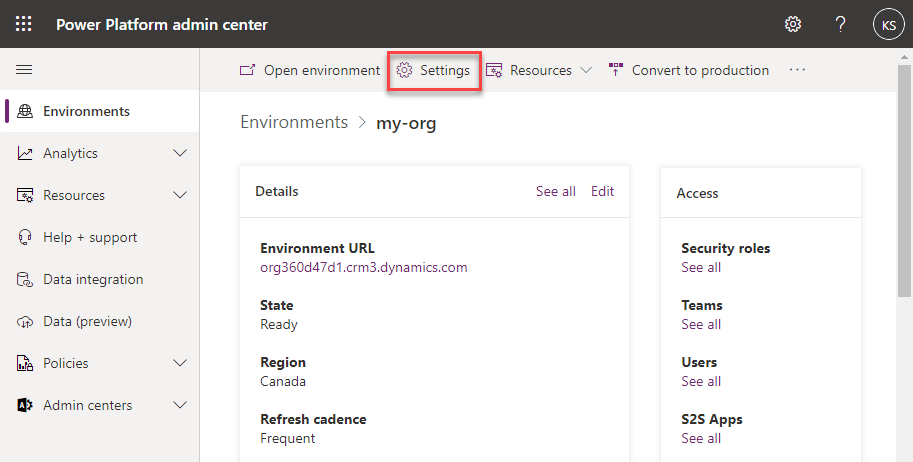Click the Environments globe icon
The width and height of the screenshot is (913, 462).
24,111
